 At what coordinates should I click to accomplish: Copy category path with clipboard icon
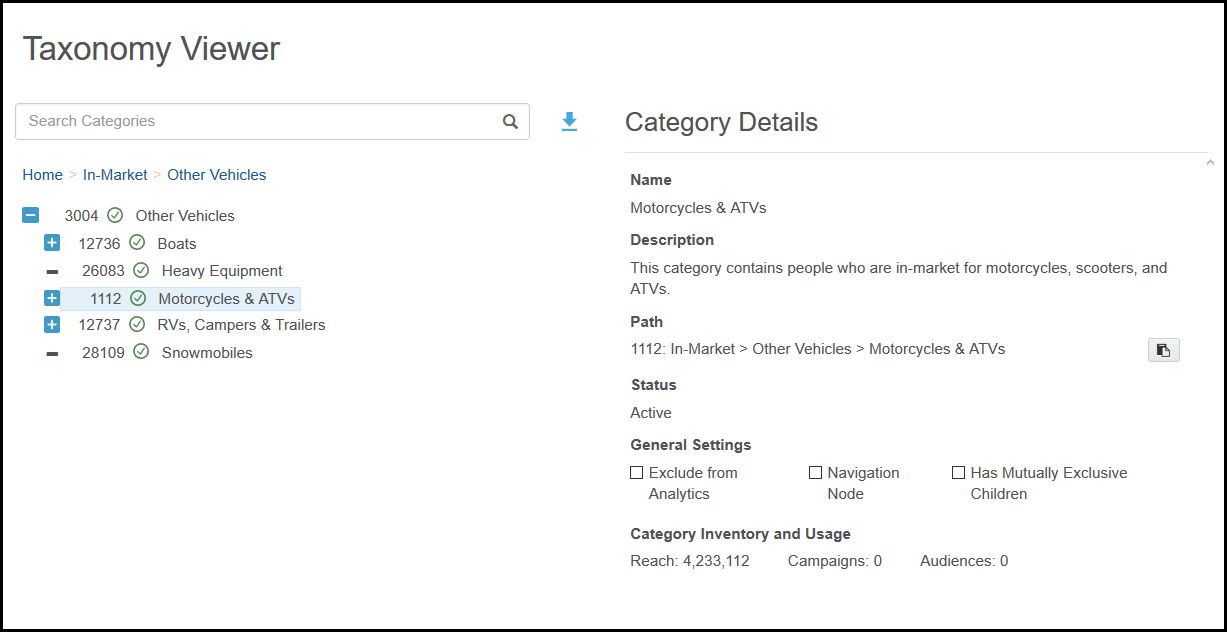[x=1163, y=349]
